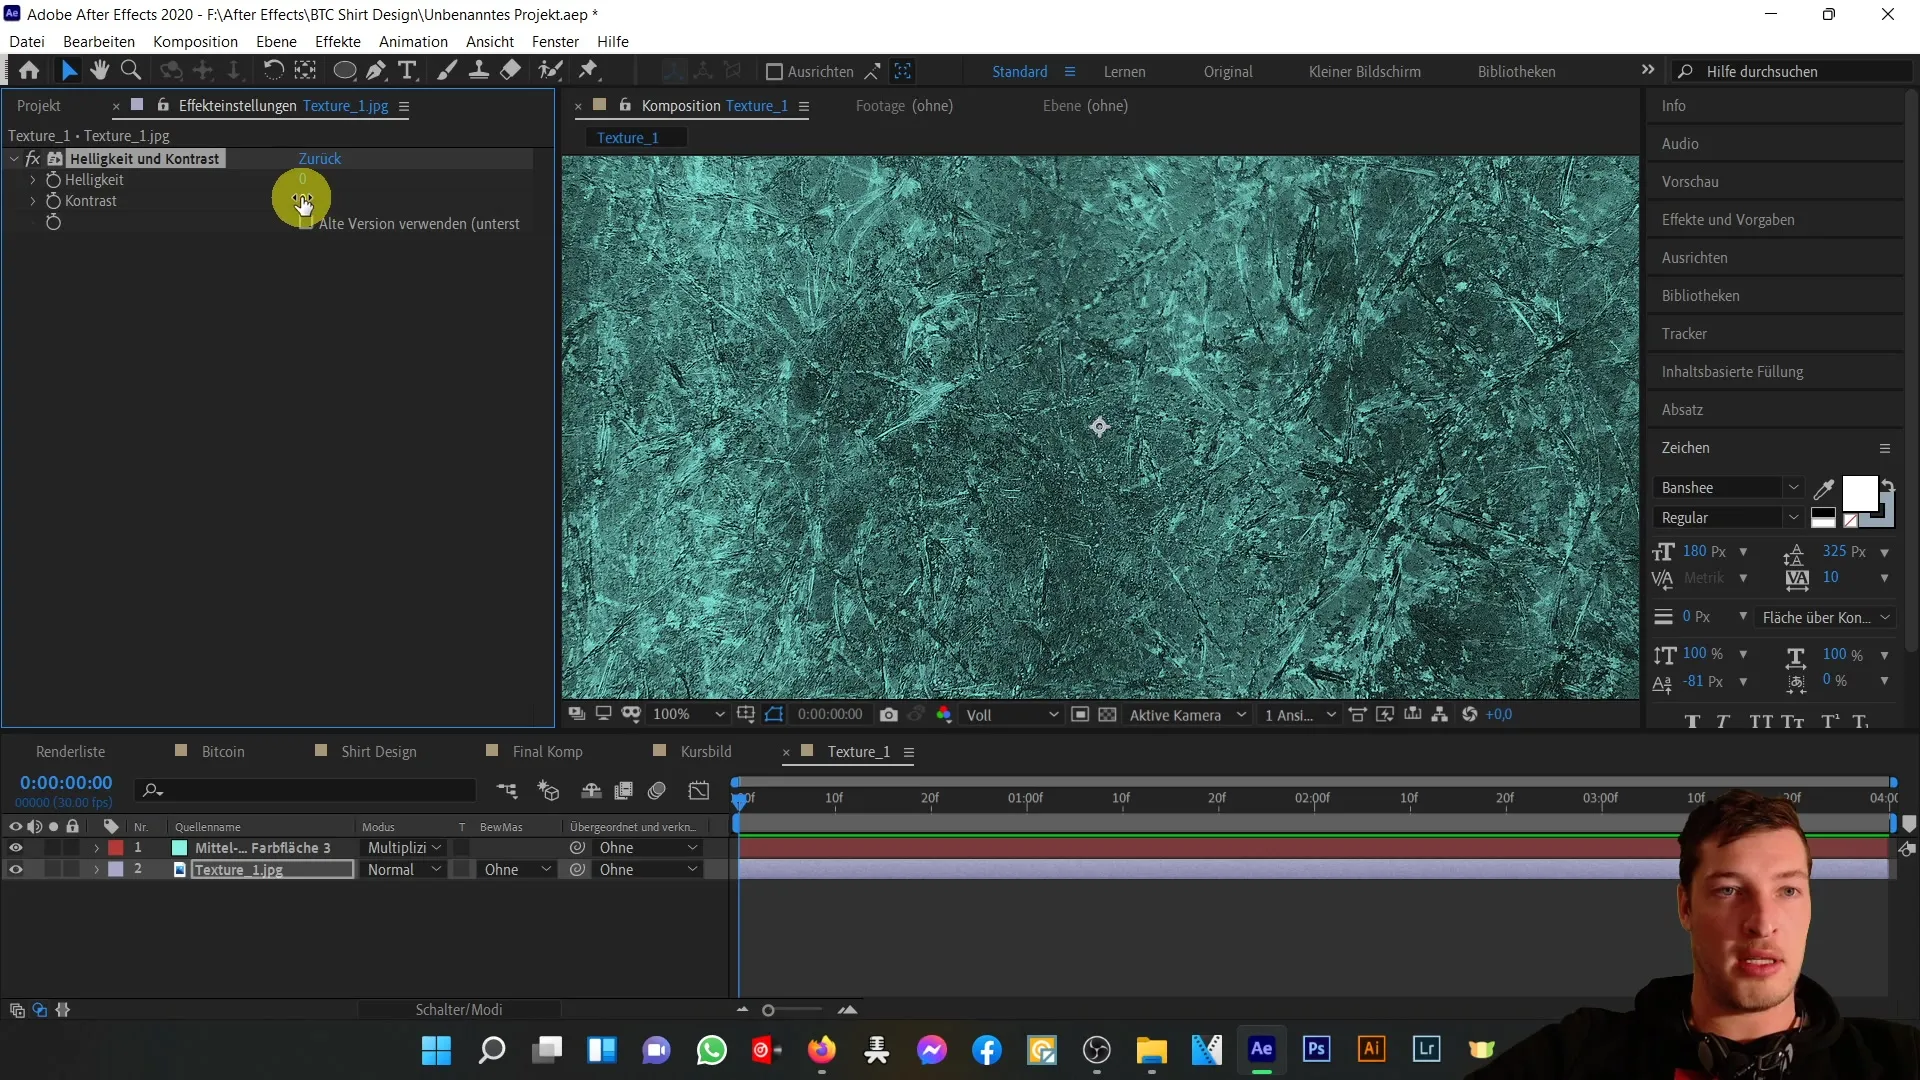Select the Puppet Pin tool
This screenshot has width=1920, height=1080.
coord(589,71)
